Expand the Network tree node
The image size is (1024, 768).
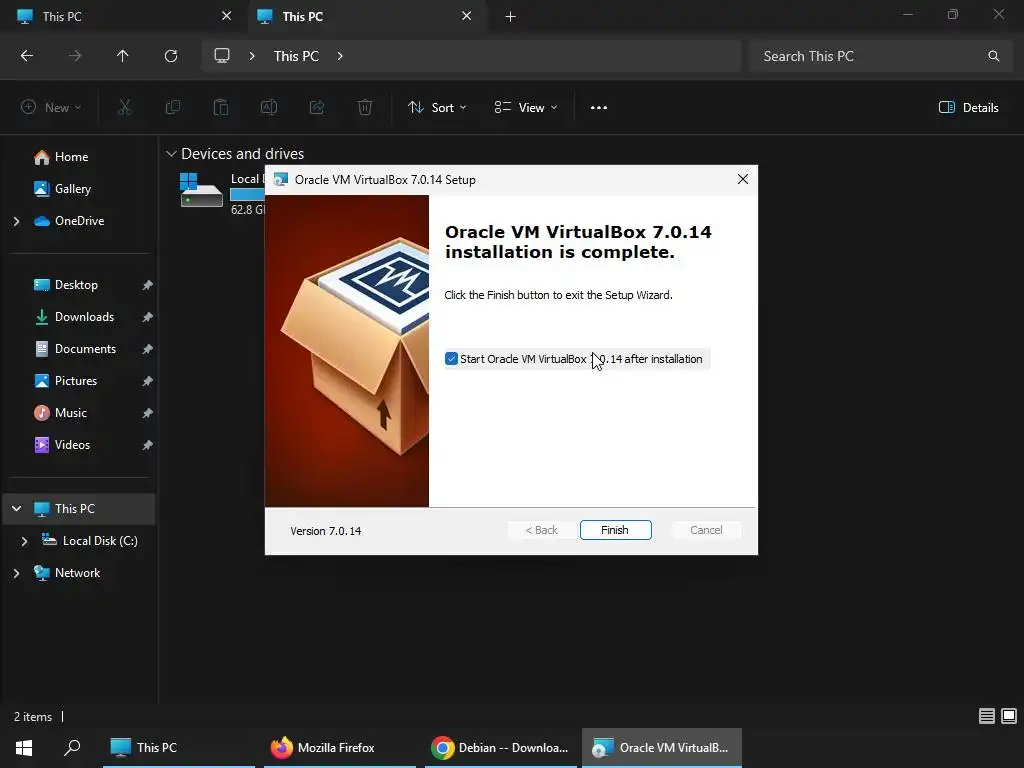[16, 573]
